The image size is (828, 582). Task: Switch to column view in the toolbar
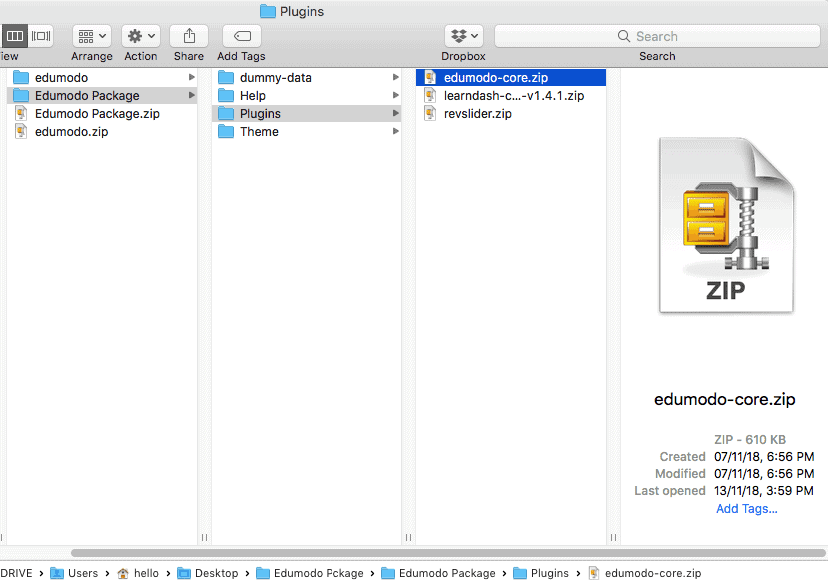click(x=14, y=35)
